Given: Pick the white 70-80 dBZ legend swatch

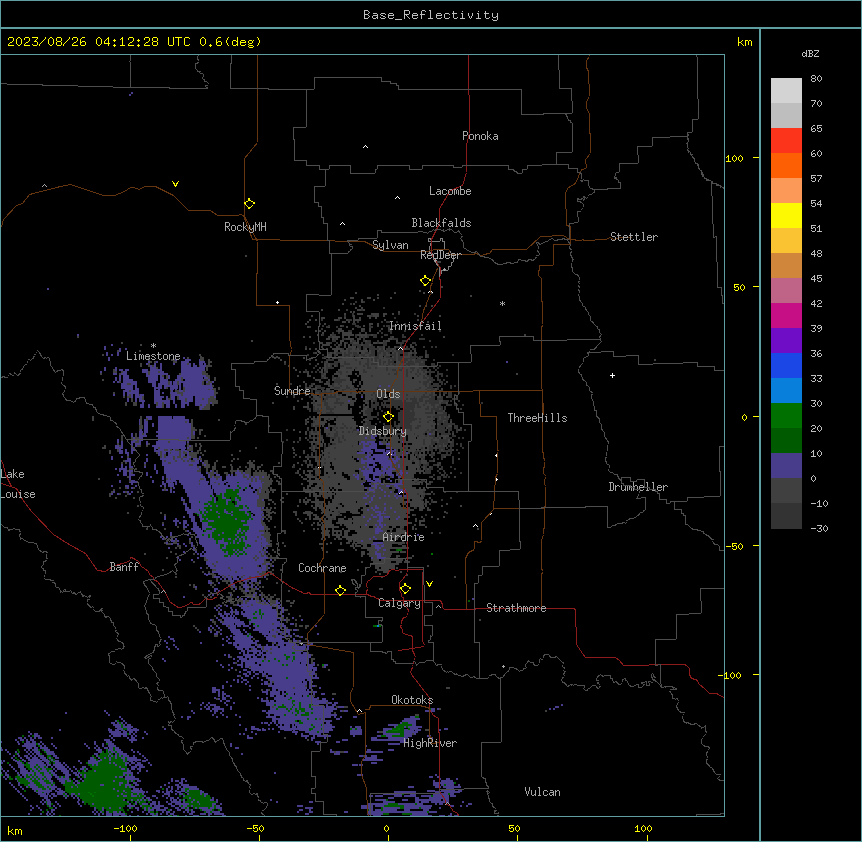Looking at the screenshot, I should tap(786, 91).
